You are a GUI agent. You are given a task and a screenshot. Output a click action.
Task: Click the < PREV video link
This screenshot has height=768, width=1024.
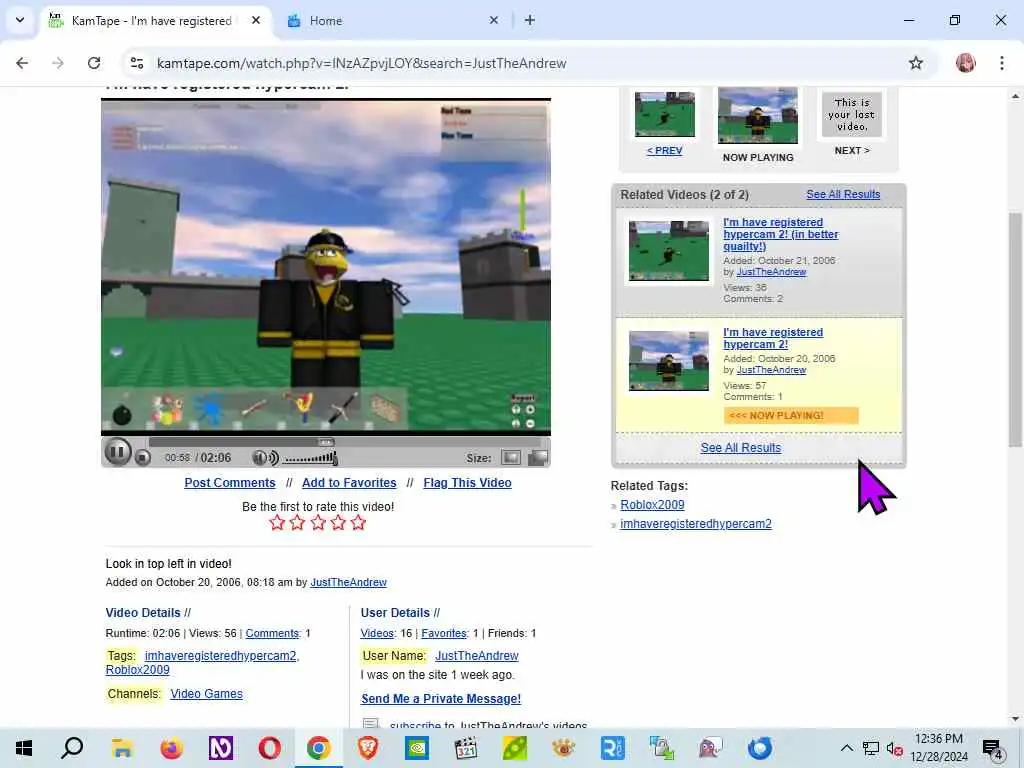(x=664, y=150)
